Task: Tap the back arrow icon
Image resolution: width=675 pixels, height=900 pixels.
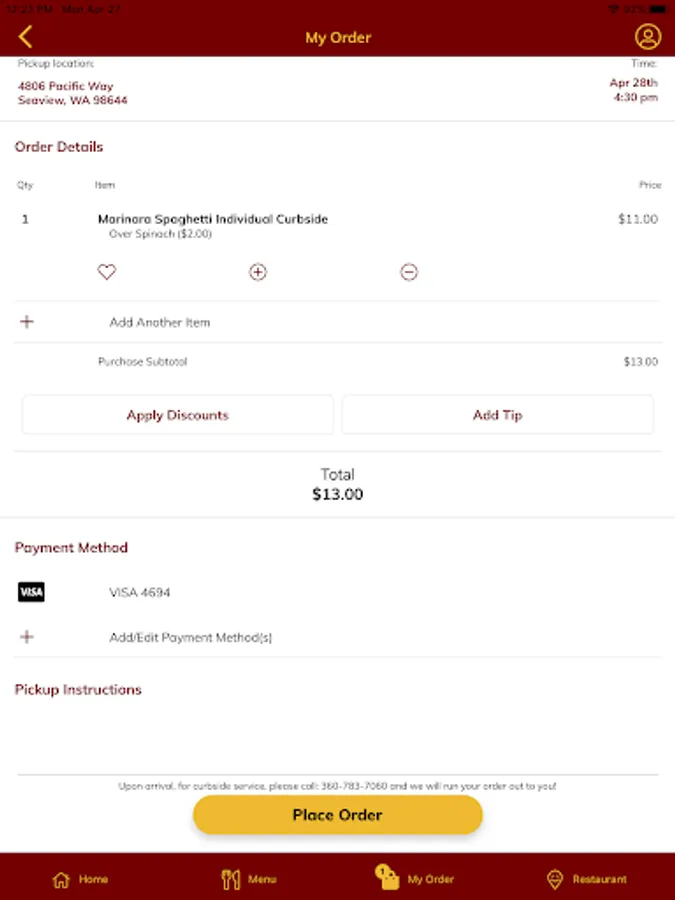Action: (26, 38)
